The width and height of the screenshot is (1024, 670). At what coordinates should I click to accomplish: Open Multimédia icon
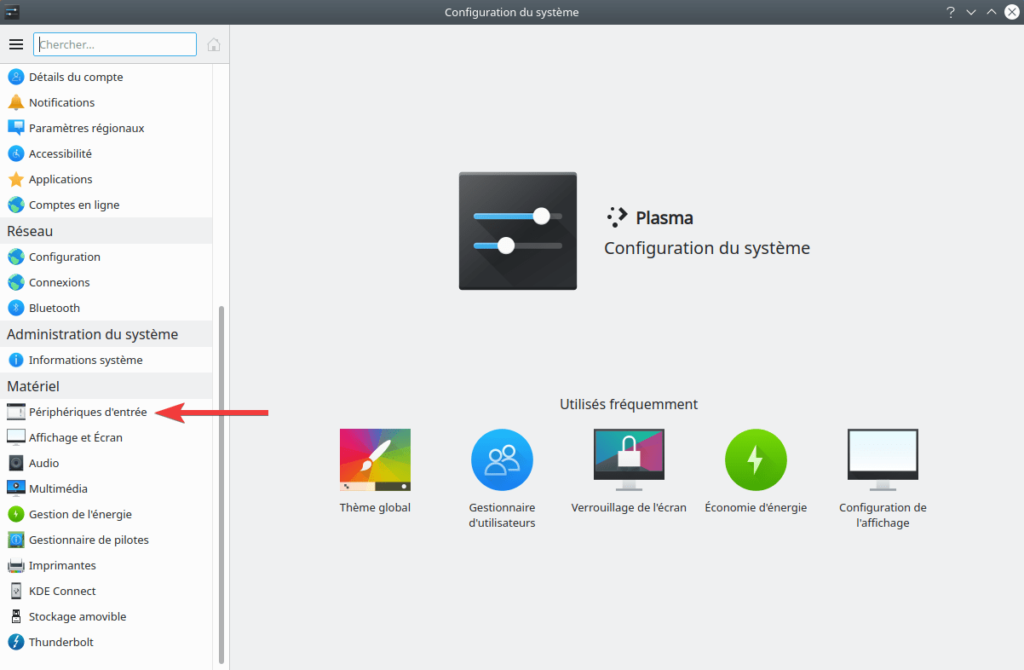16,488
